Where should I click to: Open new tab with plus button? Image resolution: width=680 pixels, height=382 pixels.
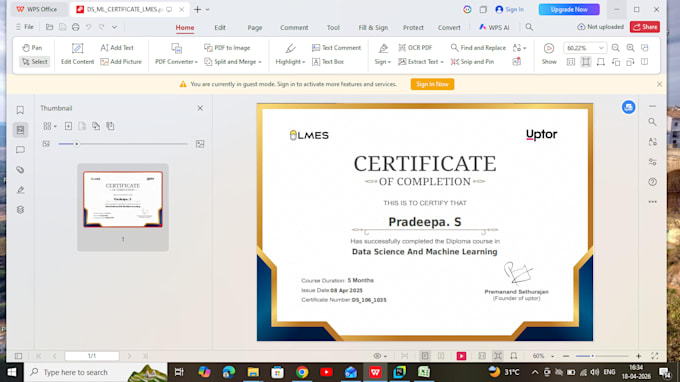point(197,9)
